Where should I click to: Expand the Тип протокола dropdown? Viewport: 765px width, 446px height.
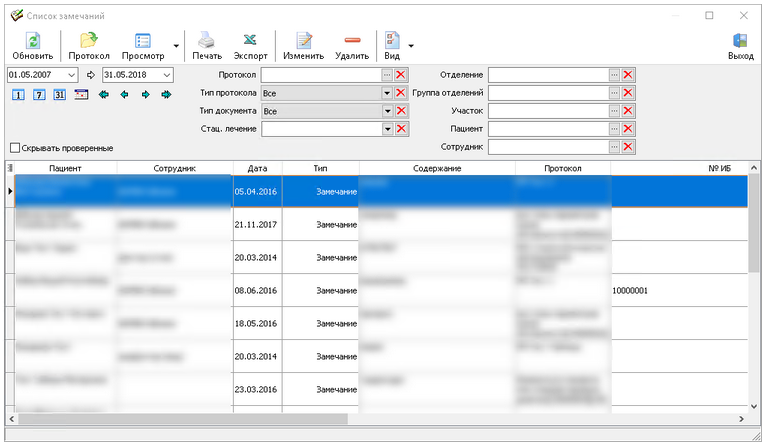point(386,93)
